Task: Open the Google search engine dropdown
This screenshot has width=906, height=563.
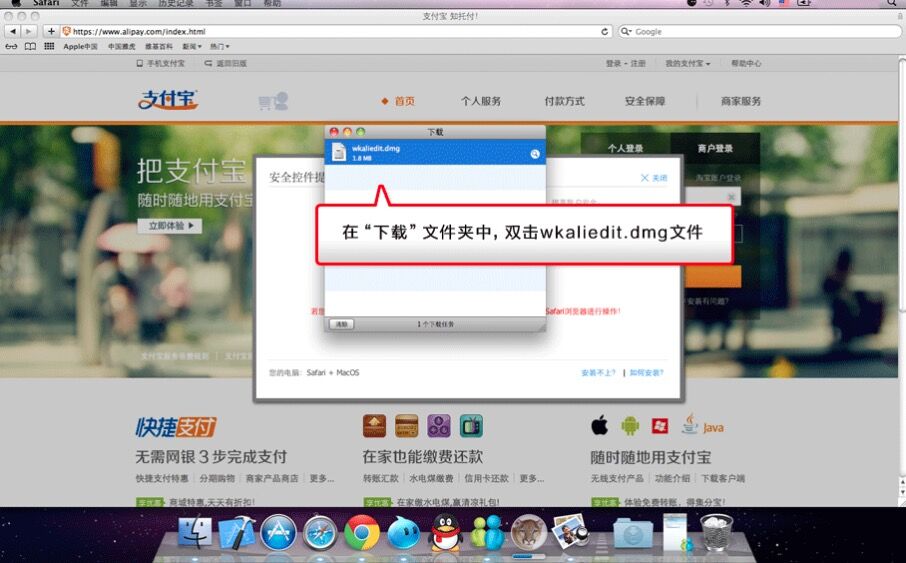Action: coord(626,32)
